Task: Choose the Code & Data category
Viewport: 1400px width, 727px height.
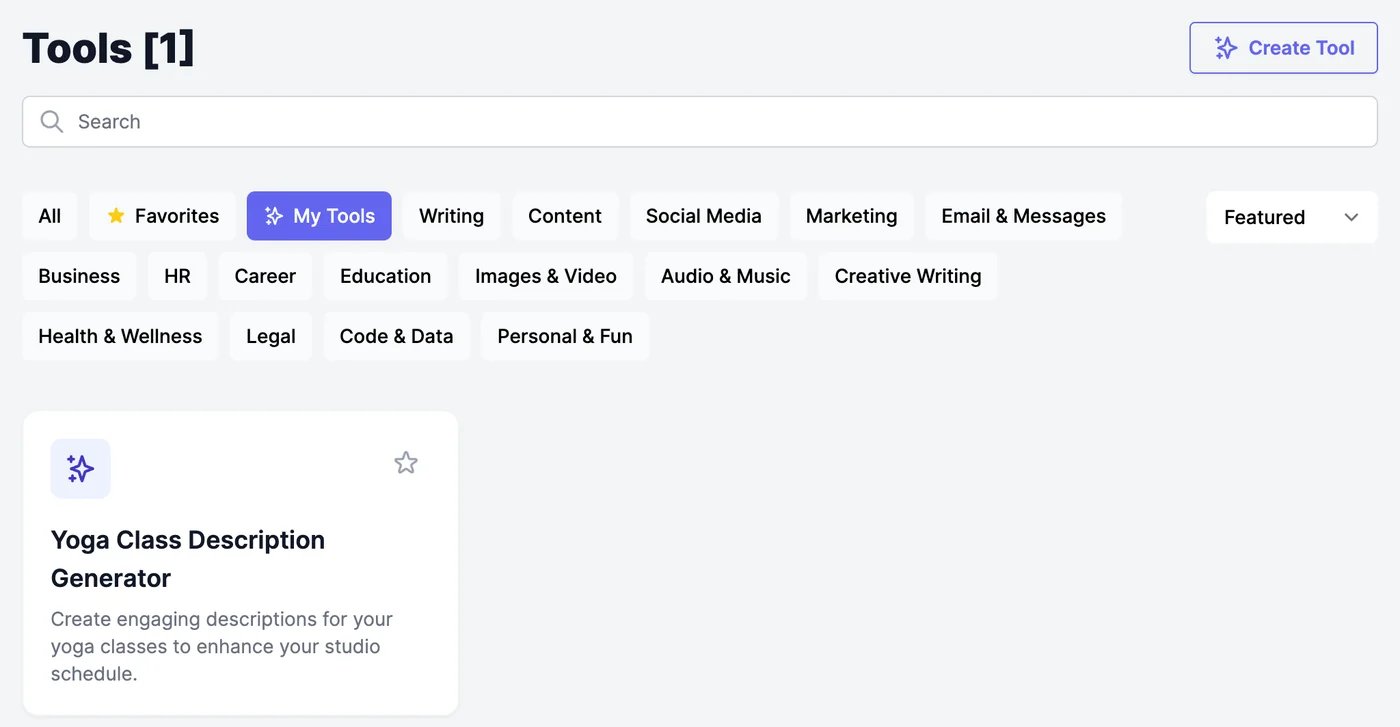Action: tap(396, 336)
